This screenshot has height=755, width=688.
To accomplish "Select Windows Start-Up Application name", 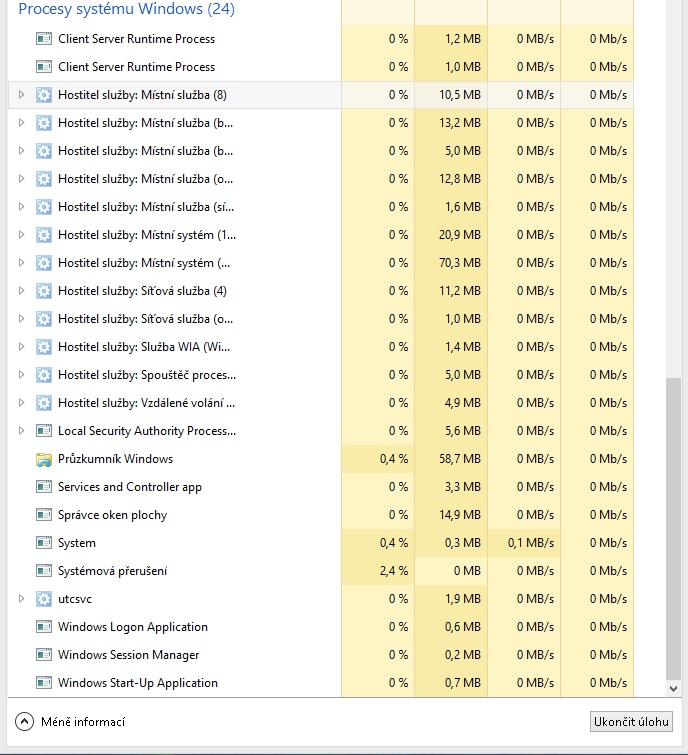I will [x=138, y=683].
